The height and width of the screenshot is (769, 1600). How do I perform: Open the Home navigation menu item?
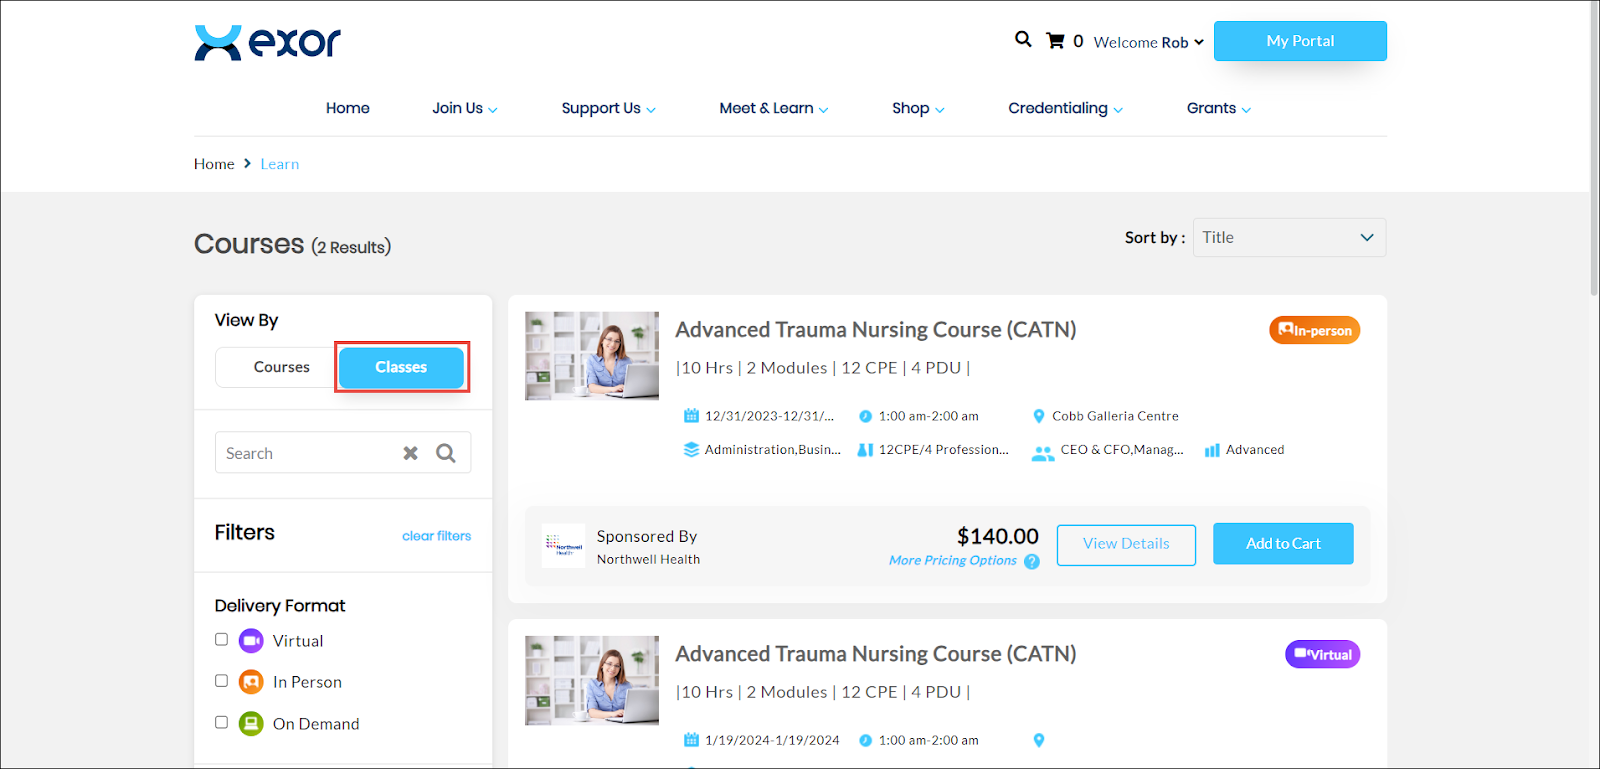point(347,108)
